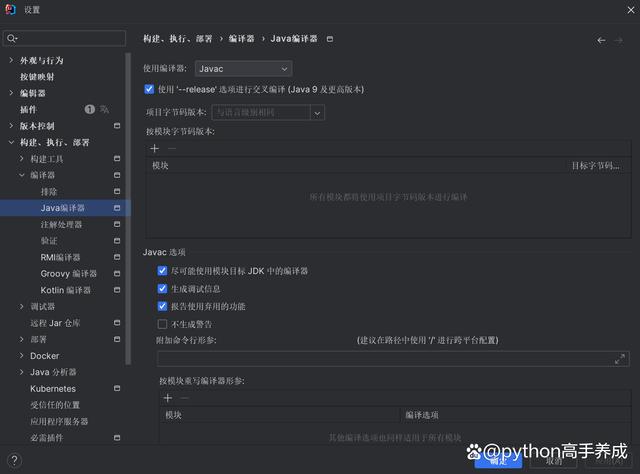Select 注解处理器 in settings tree
Screen dimensions: 640x474
click(x=61, y=225)
